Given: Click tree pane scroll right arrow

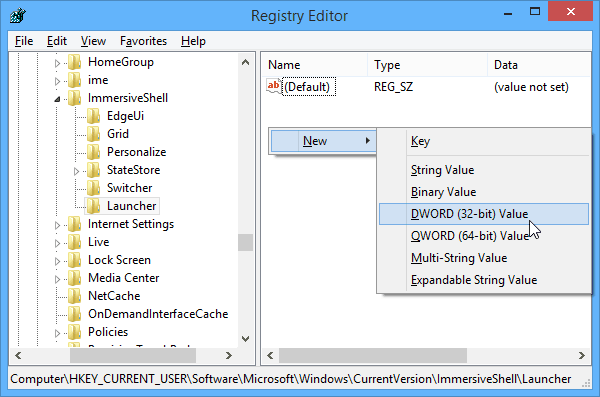Looking at the screenshot, I should (229, 356).
